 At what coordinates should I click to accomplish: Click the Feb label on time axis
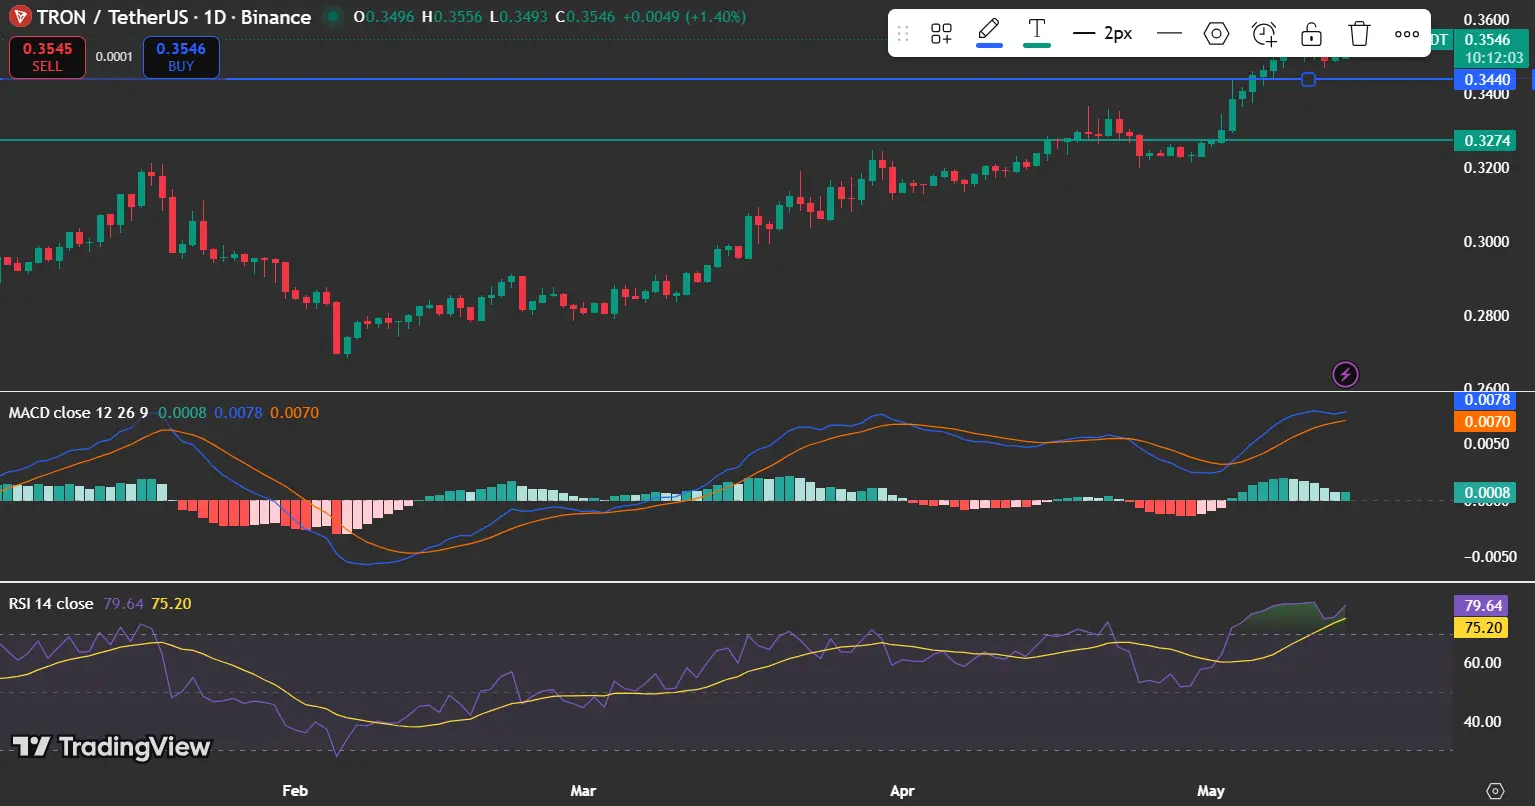(294, 791)
